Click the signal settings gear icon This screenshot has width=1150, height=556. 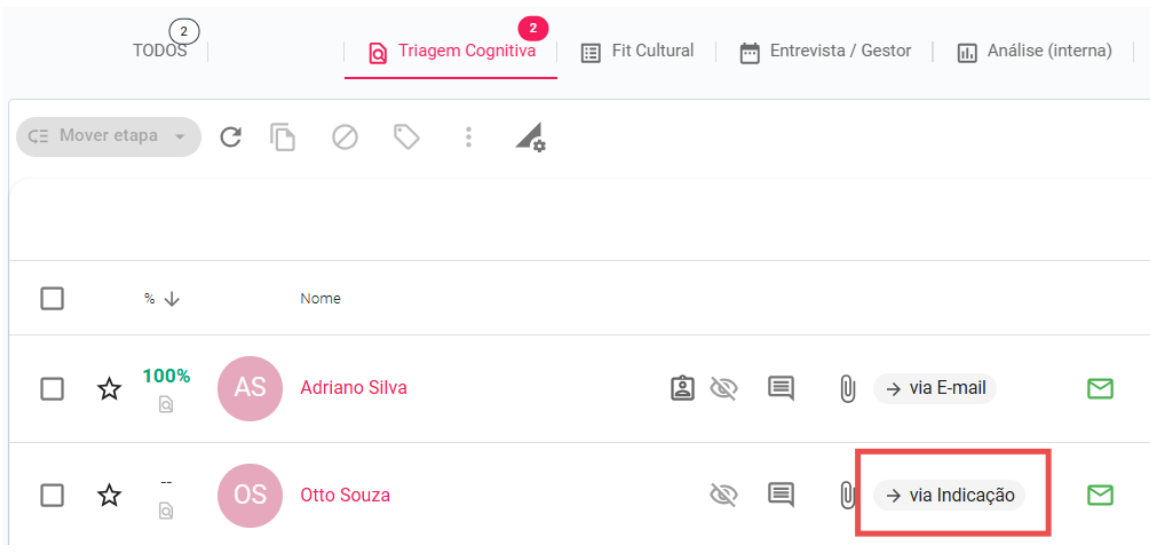tap(530, 137)
